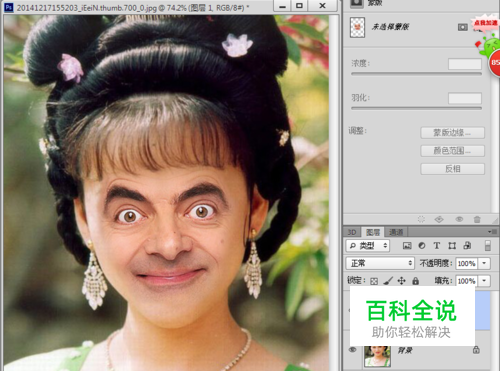Click the add pixel mask icon in Masks panel
The width and height of the screenshot is (500, 371).
coord(463,27)
